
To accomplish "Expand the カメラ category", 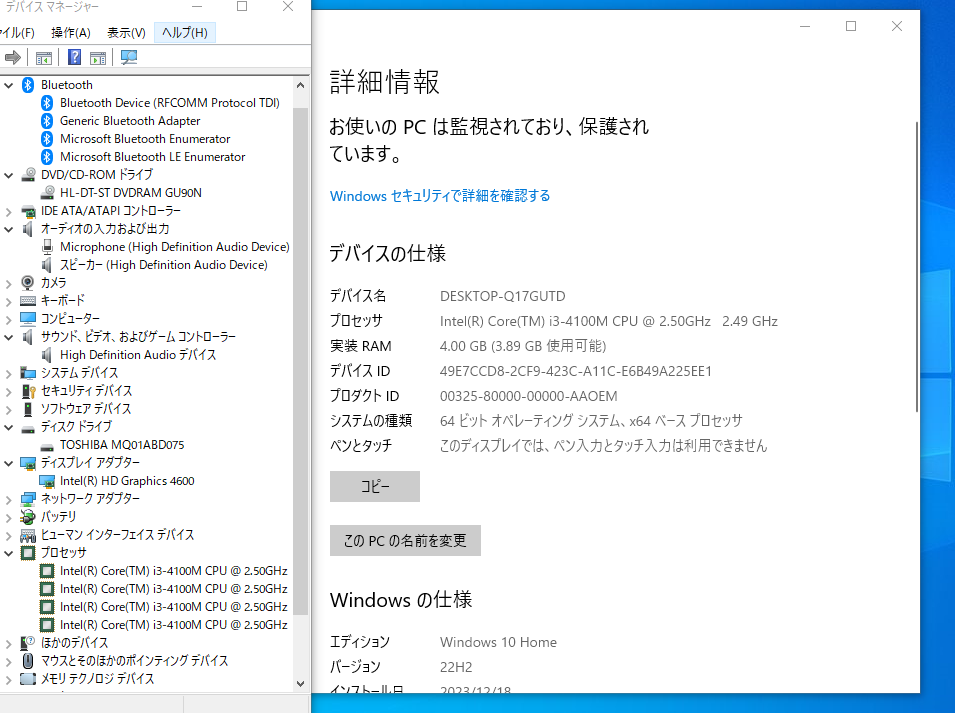I will coord(9,284).
